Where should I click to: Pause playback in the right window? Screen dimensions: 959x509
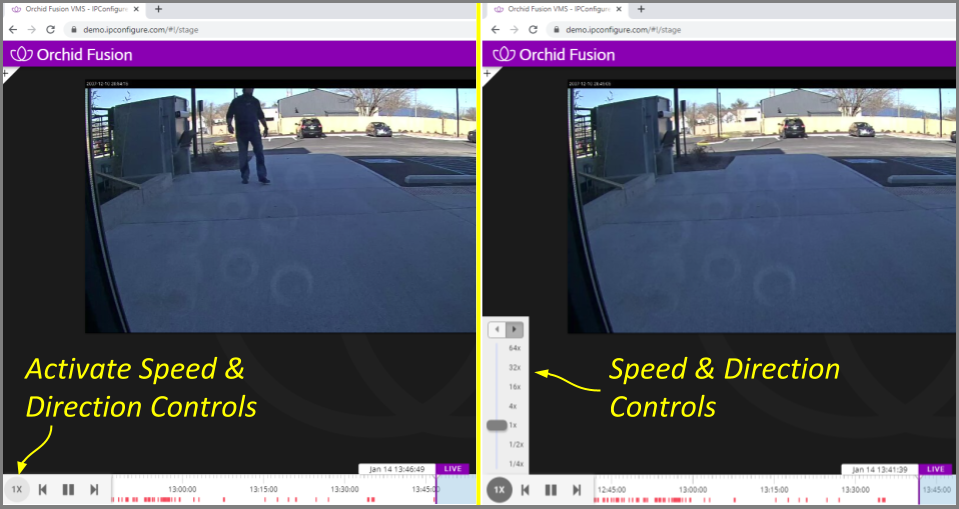pyautogui.click(x=551, y=489)
